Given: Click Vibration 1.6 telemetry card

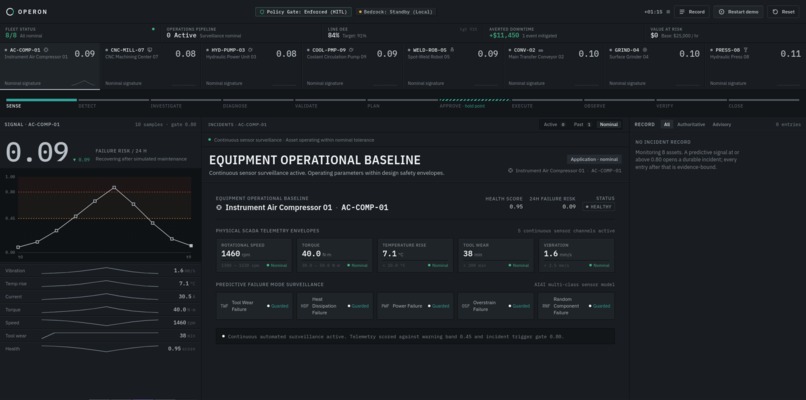Looking at the screenshot, I should tap(576, 255).
